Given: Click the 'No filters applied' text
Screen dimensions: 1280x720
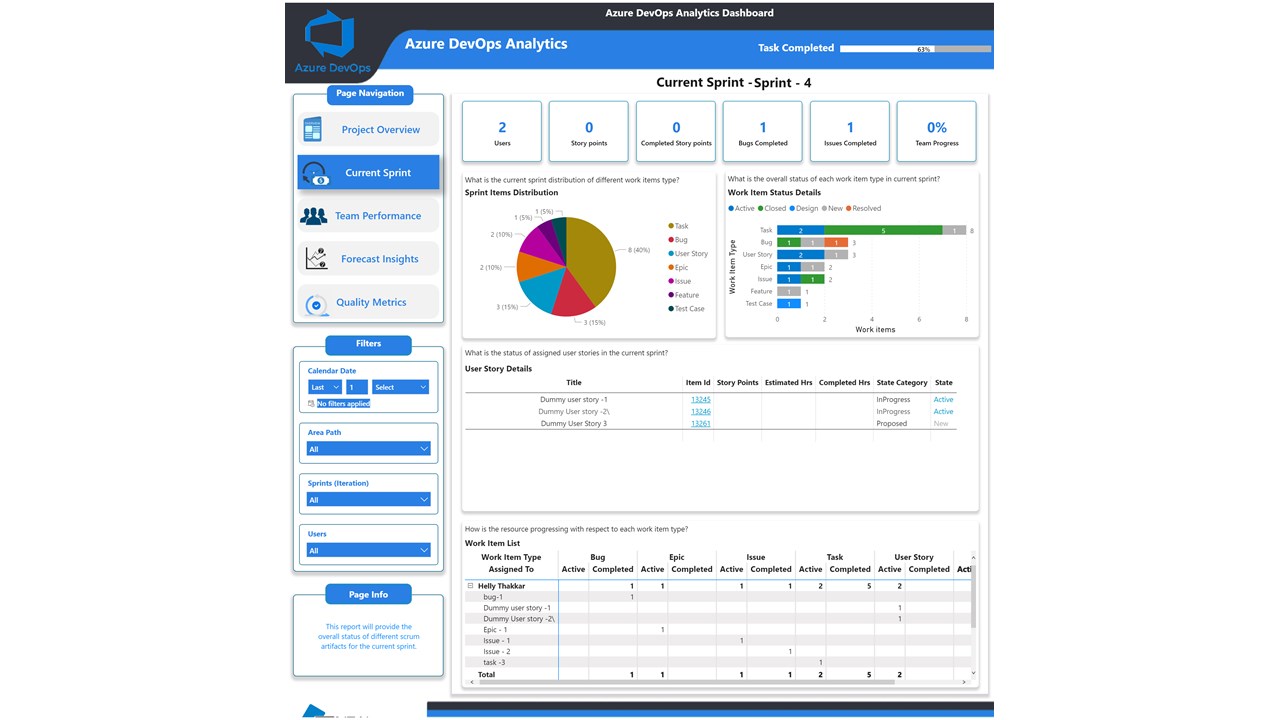Looking at the screenshot, I should 343,403.
